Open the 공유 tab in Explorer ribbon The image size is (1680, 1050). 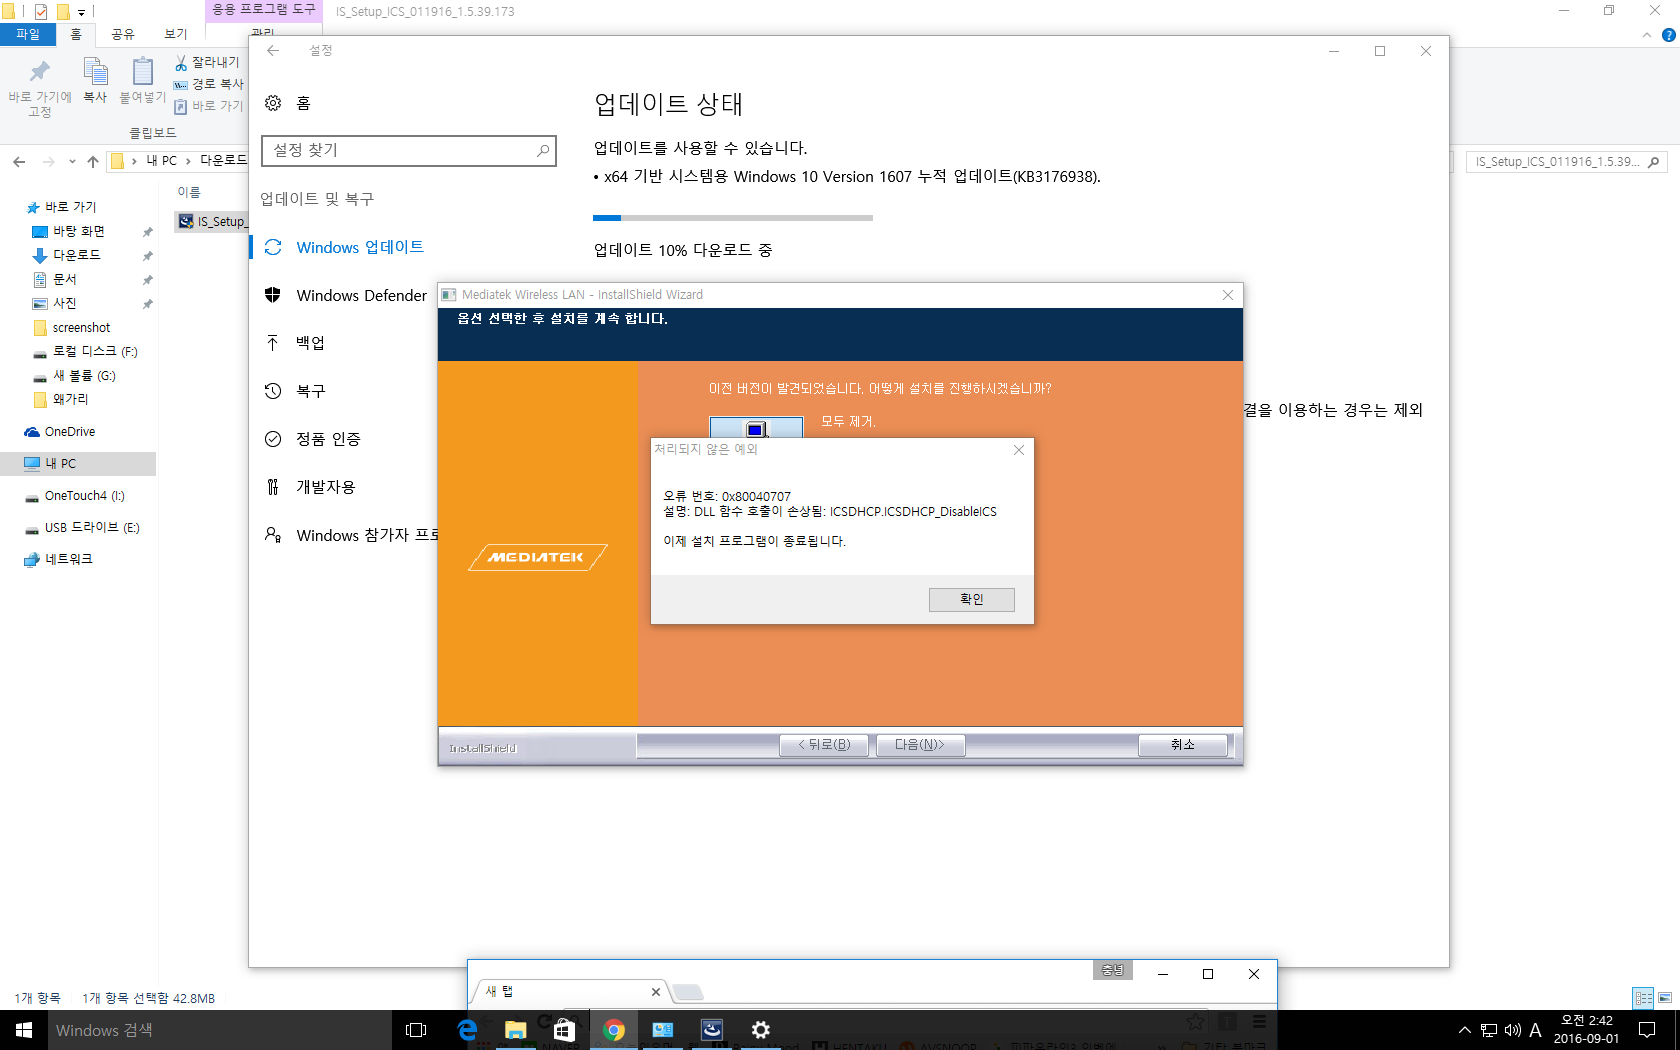pos(123,34)
